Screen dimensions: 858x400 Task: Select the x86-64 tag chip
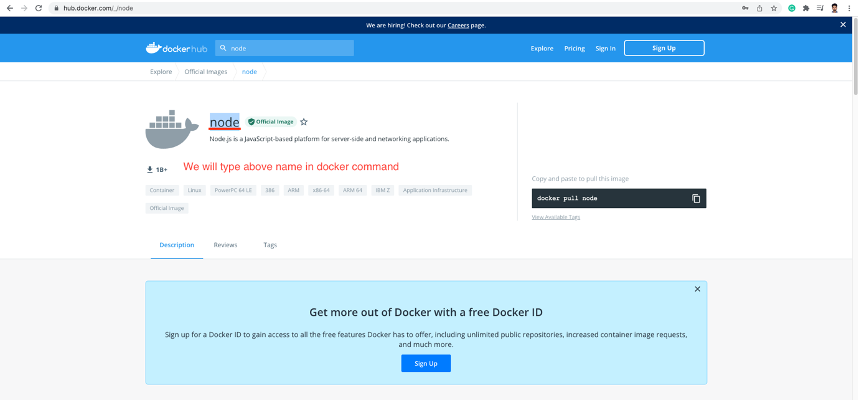pos(321,190)
